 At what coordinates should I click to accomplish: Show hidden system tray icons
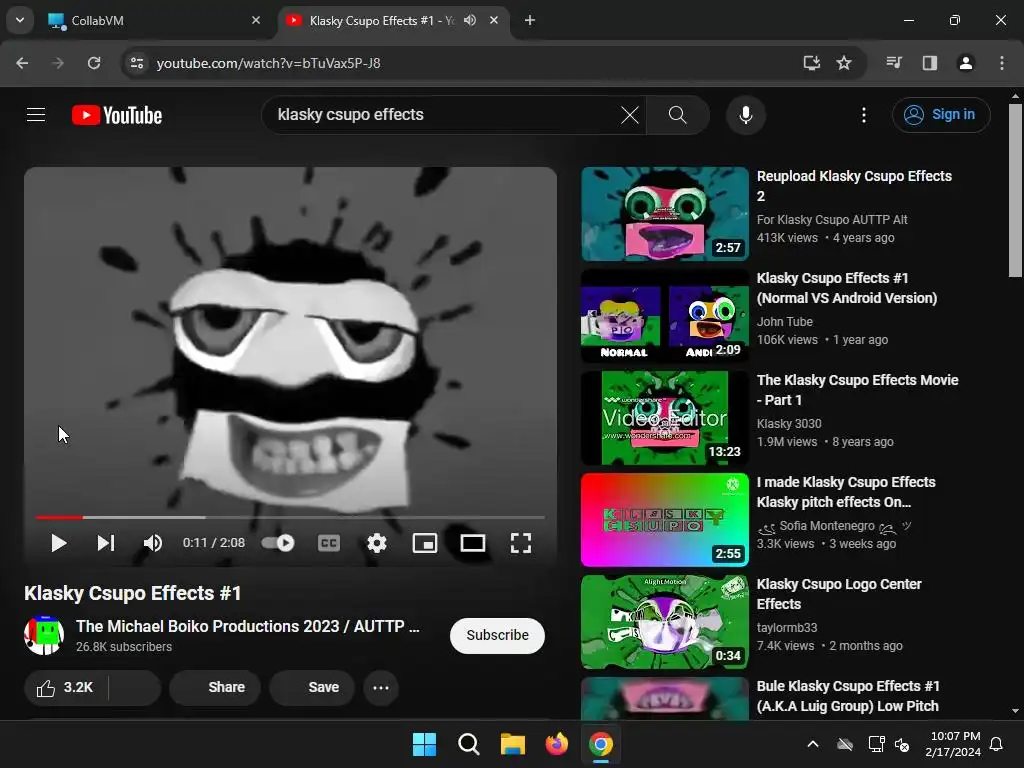click(x=813, y=744)
